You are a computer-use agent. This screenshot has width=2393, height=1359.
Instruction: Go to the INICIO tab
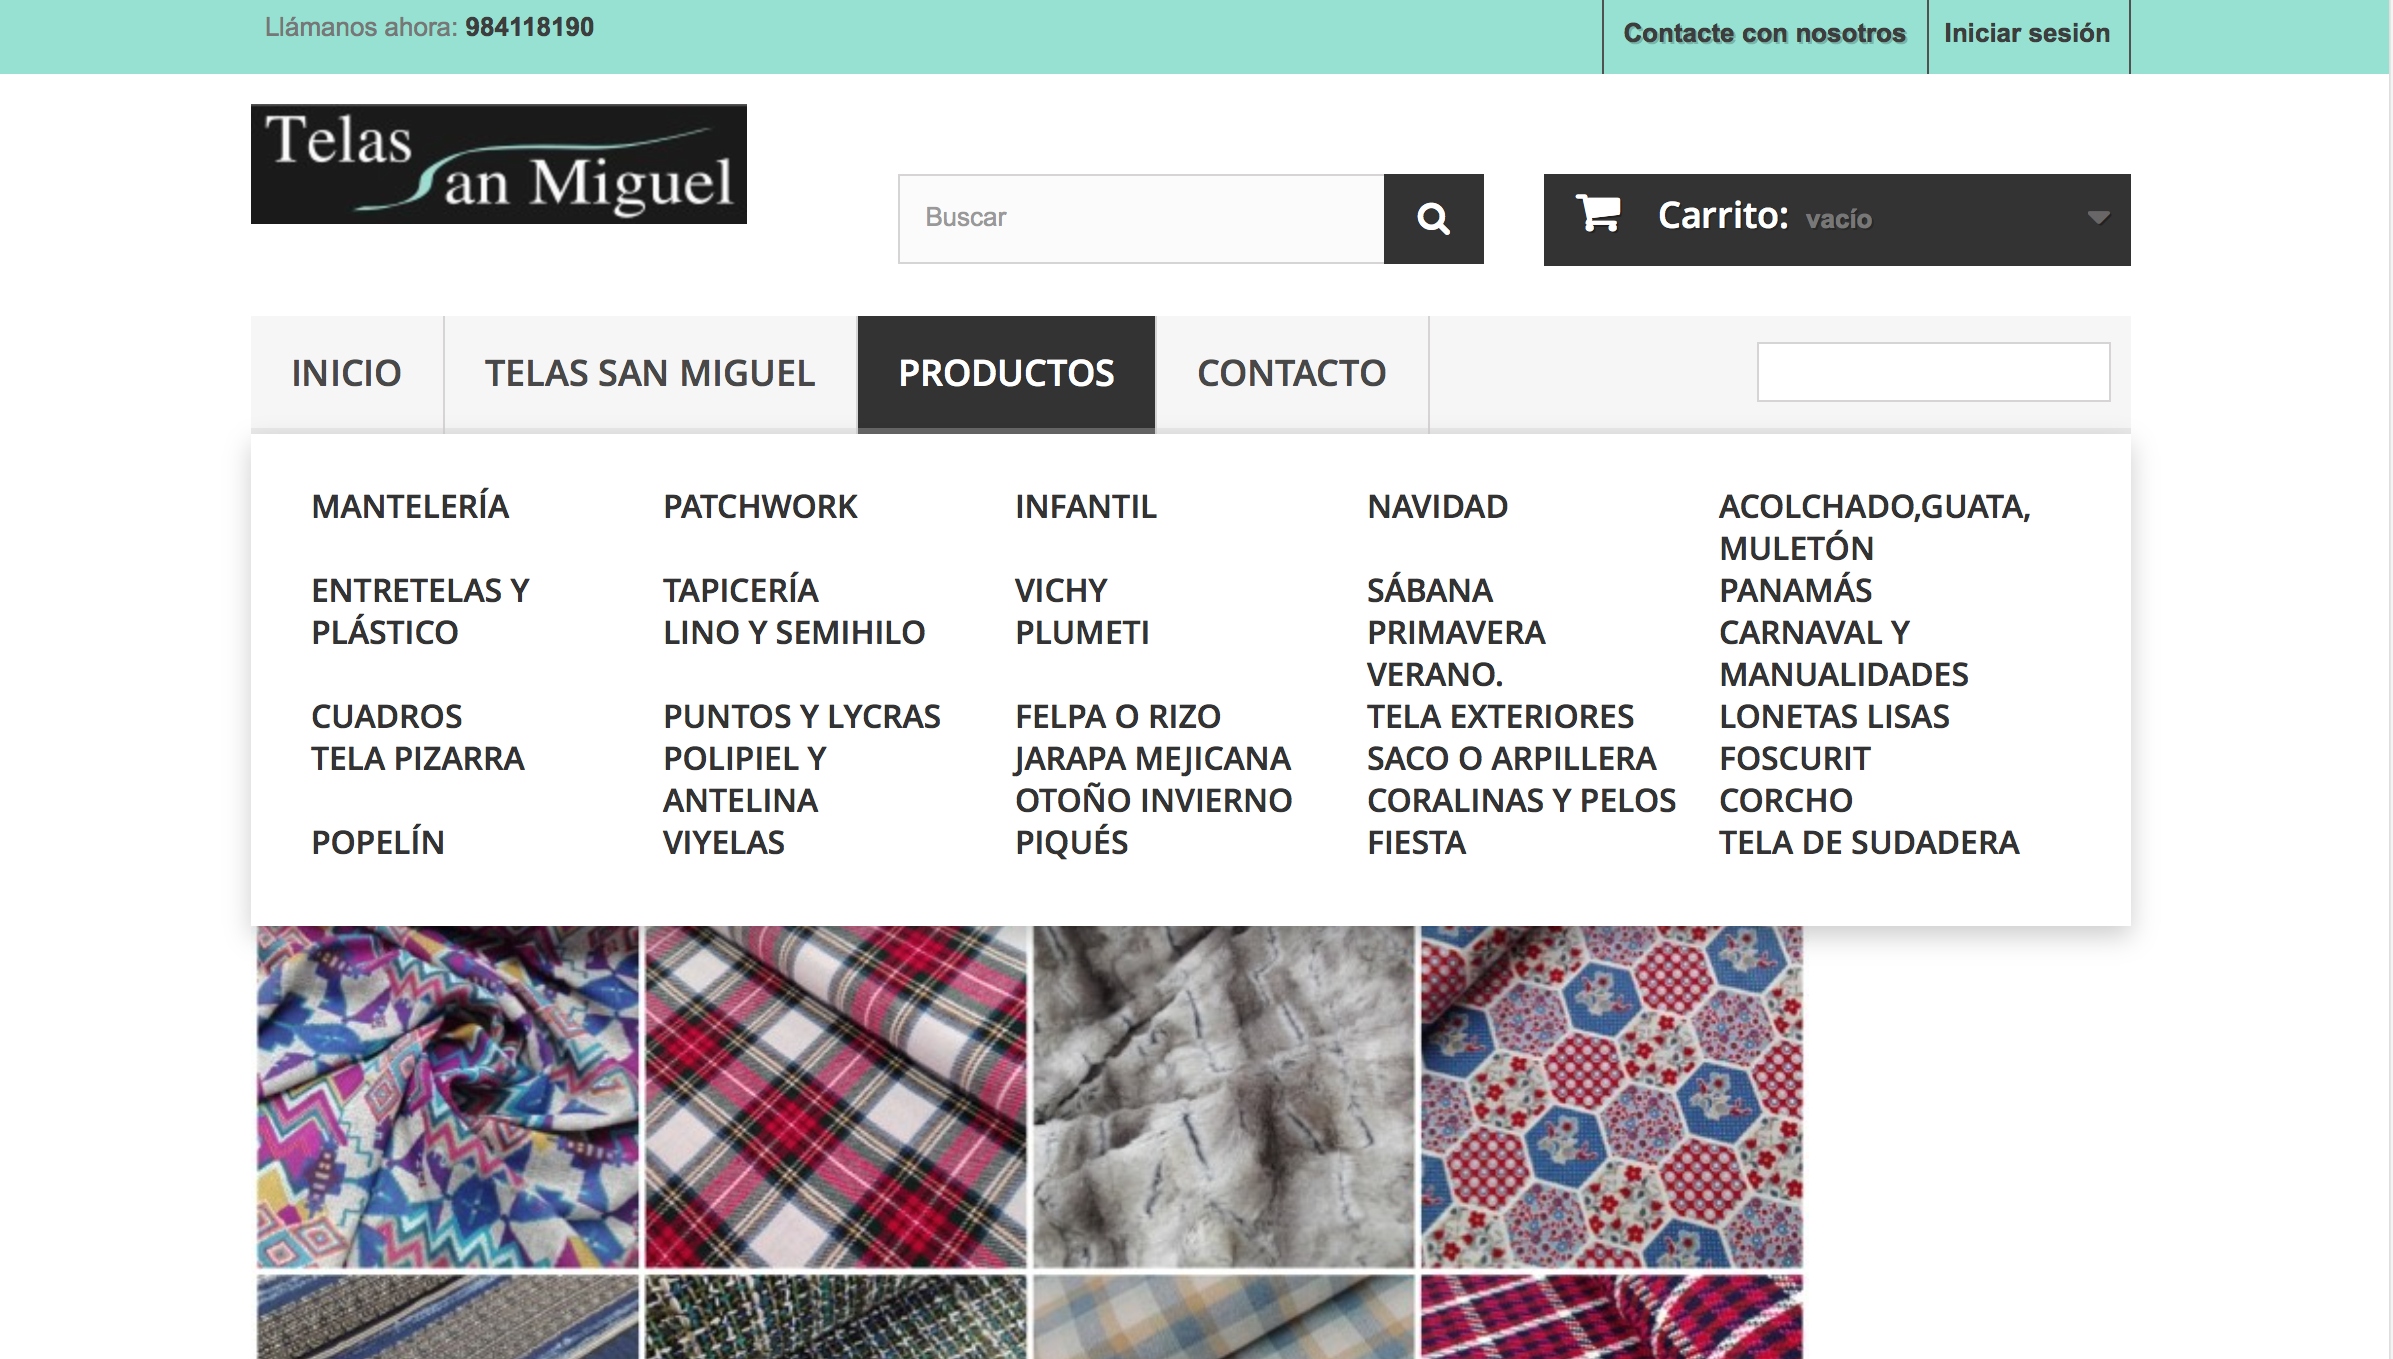click(x=346, y=373)
